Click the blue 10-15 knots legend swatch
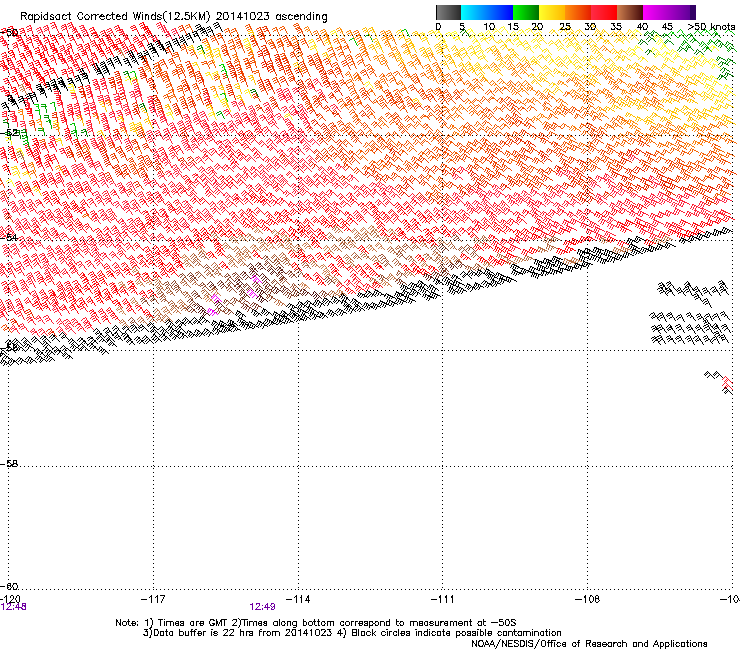The image size is (740, 650). [x=500, y=12]
